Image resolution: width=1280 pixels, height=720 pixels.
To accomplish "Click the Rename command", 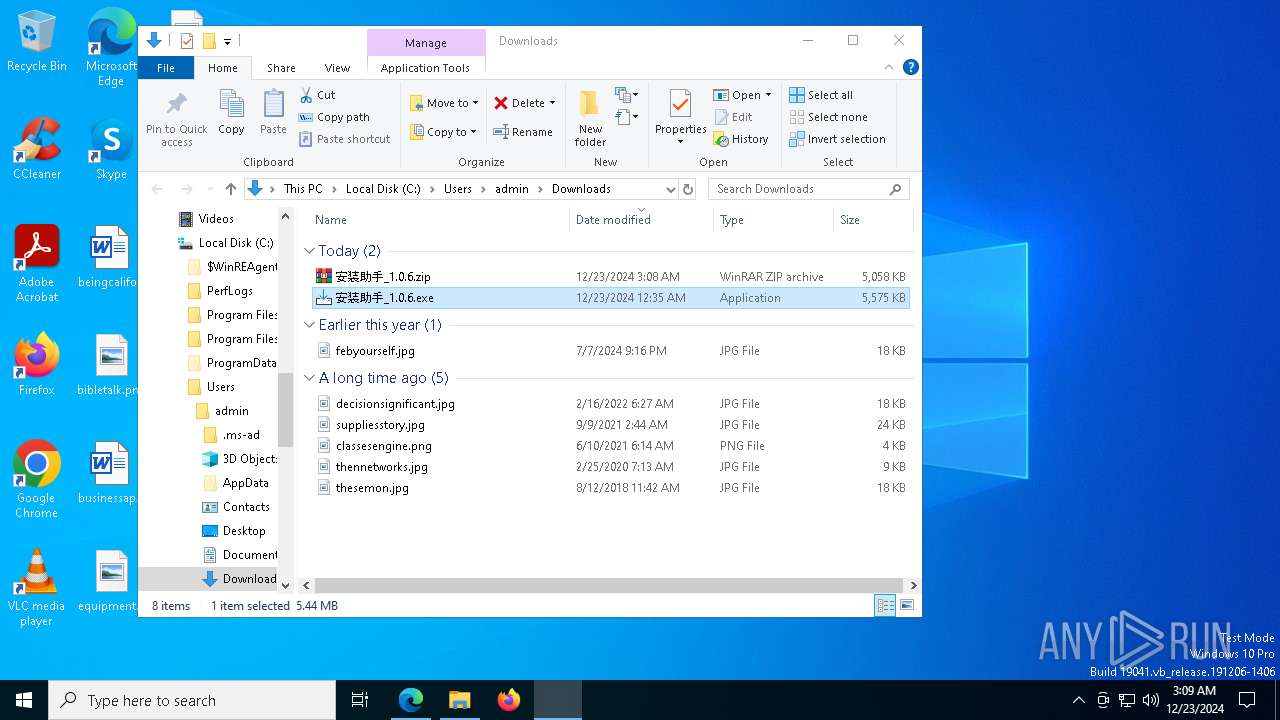I will [523, 132].
